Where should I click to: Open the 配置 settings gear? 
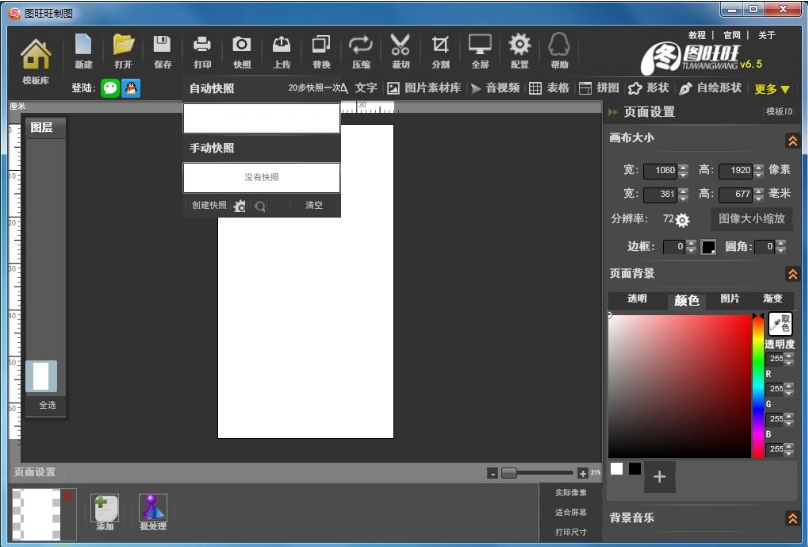point(519,50)
